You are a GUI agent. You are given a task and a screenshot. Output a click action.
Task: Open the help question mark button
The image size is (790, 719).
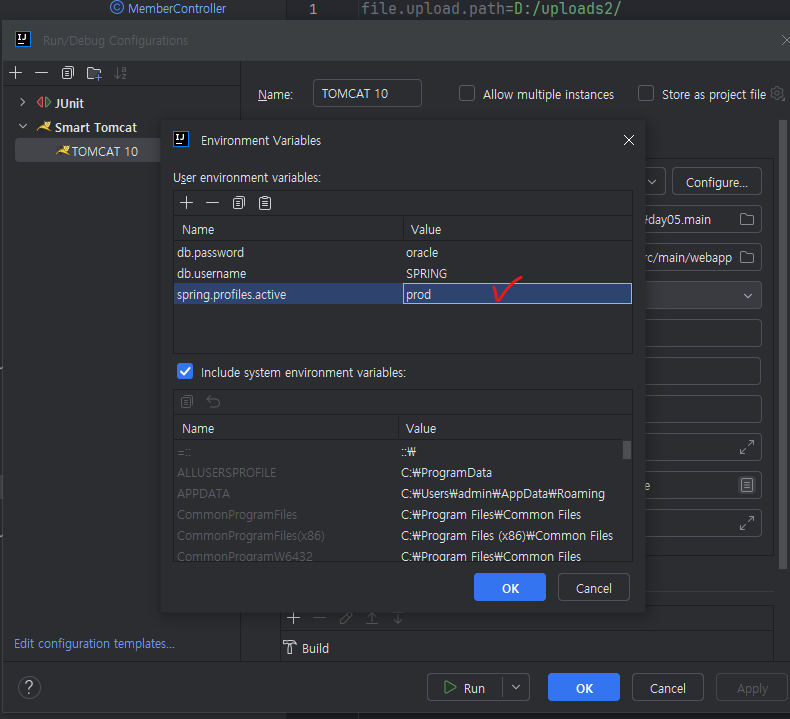pyautogui.click(x=29, y=687)
